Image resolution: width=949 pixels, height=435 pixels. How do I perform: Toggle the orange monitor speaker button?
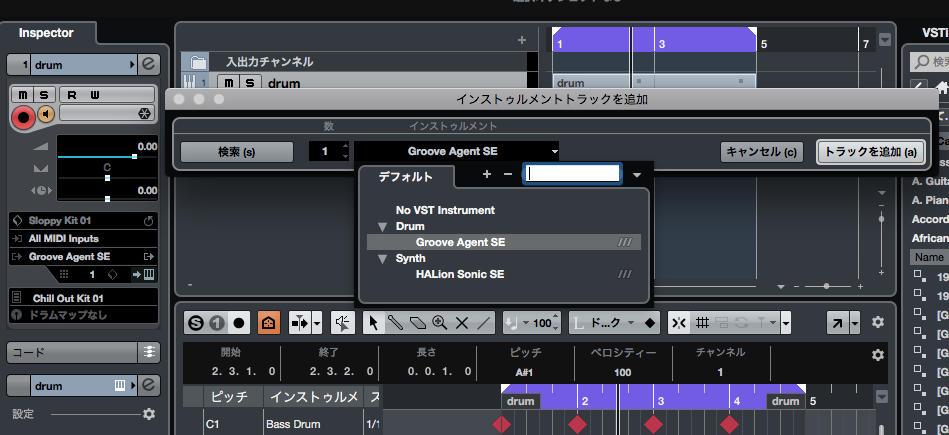46,114
